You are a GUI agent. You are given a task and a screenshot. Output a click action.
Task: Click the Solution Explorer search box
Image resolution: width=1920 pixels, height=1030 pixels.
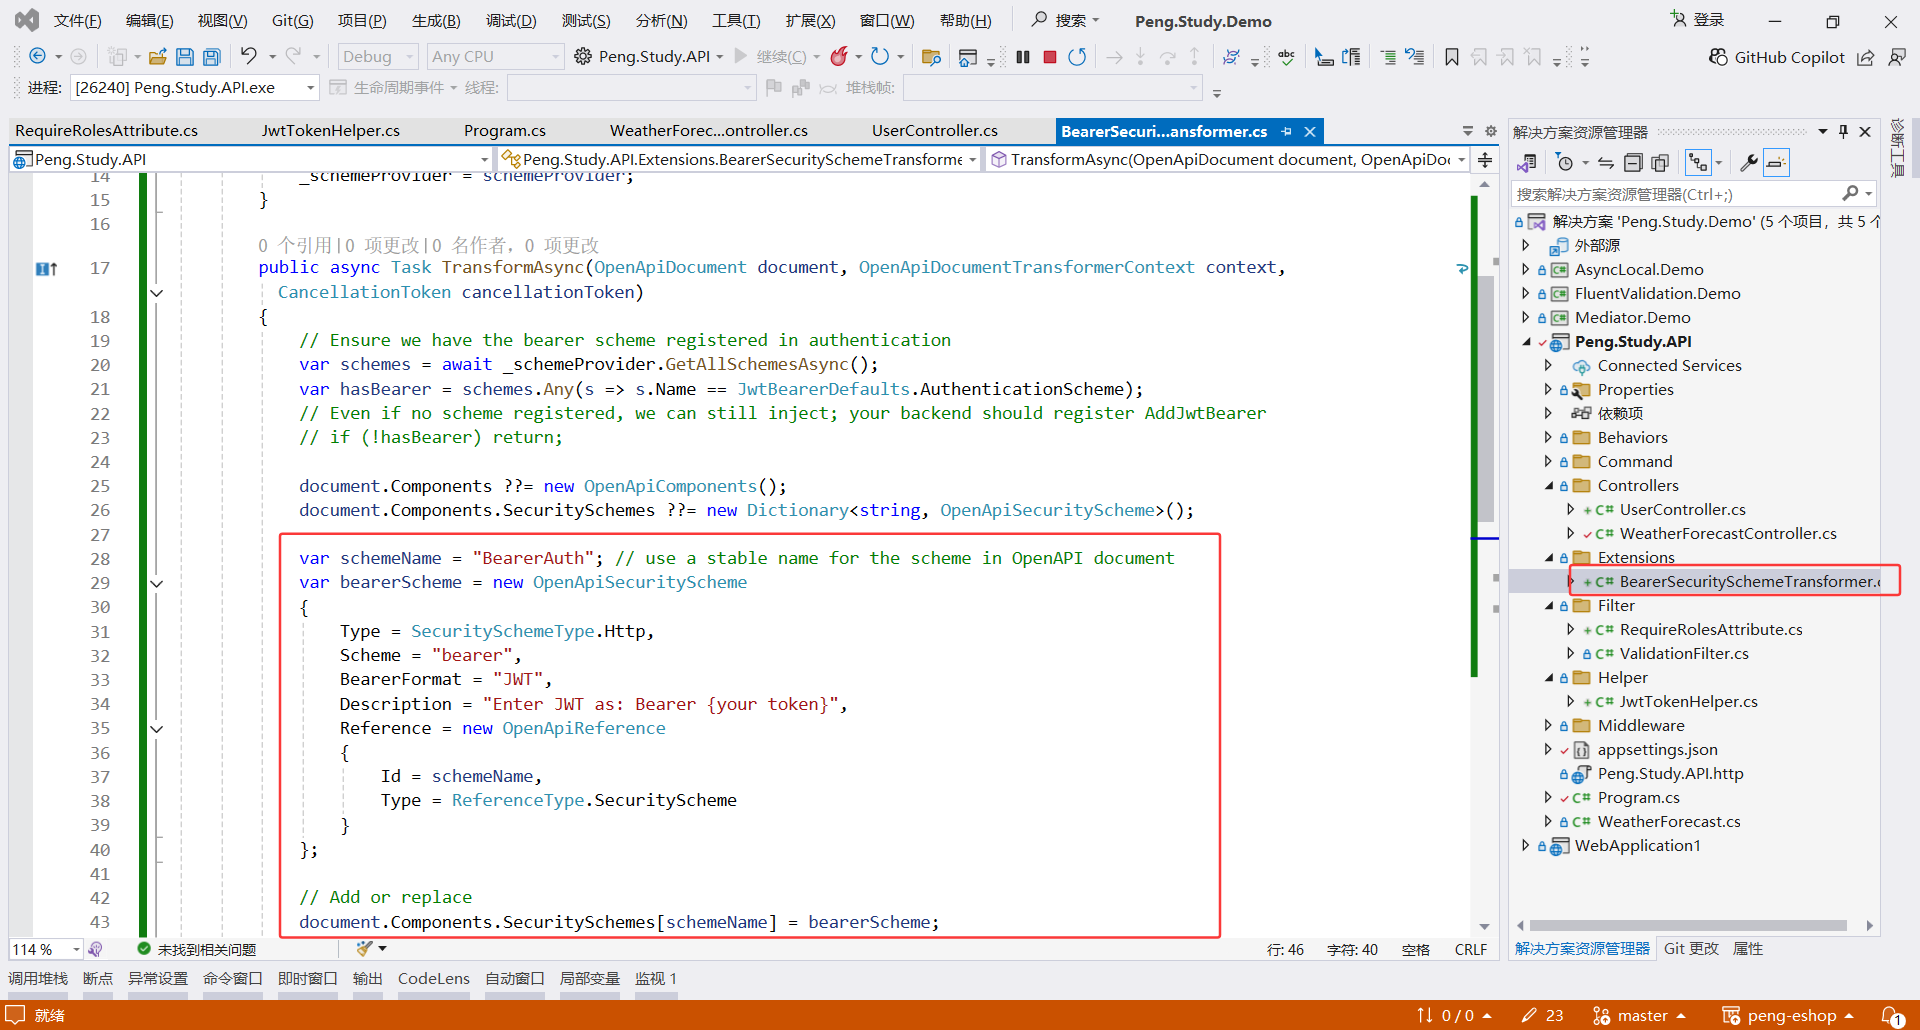tap(1694, 194)
